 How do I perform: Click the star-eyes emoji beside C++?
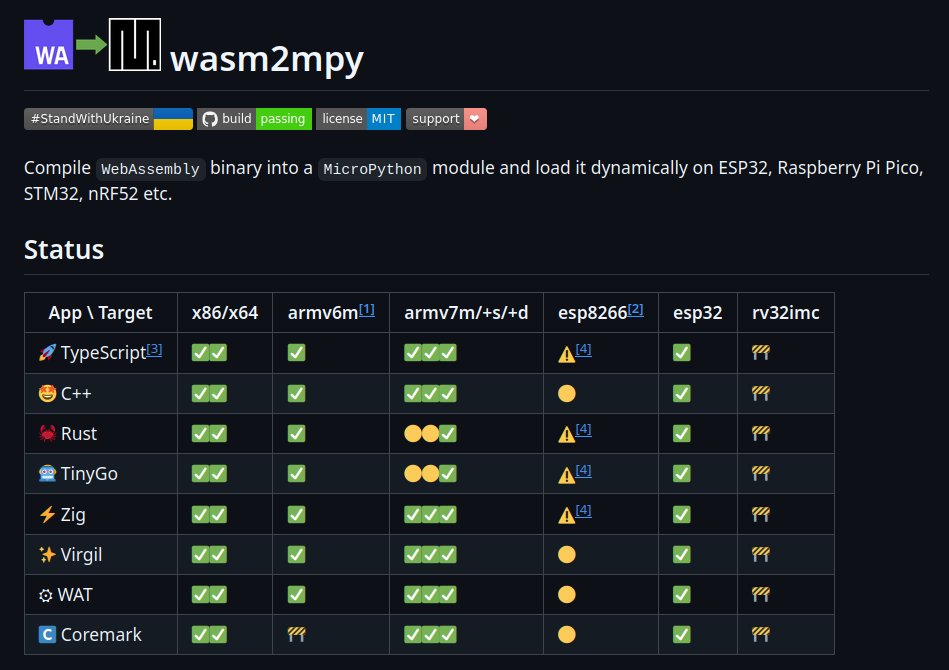point(47,393)
